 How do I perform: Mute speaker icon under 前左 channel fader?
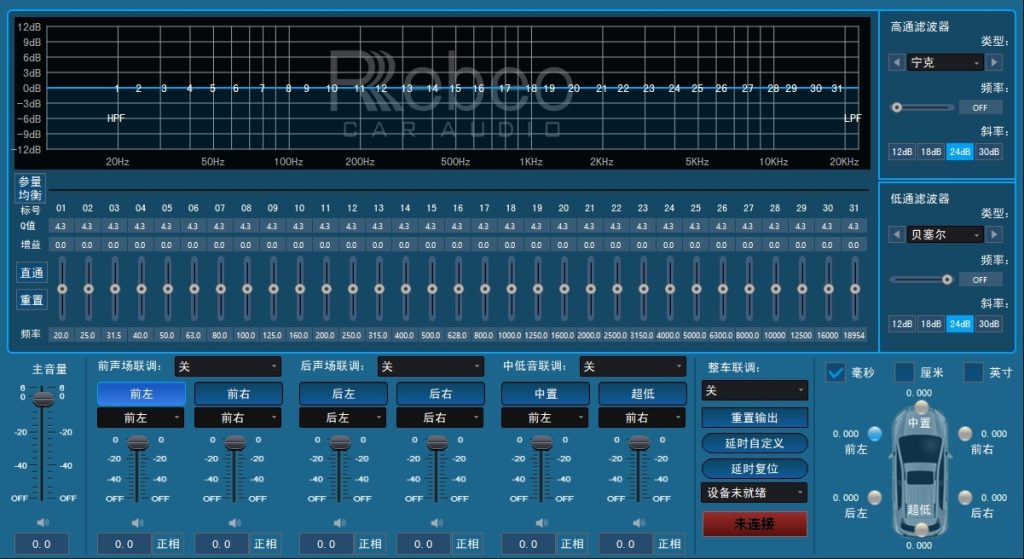pyautogui.click(x=137, y=522)
